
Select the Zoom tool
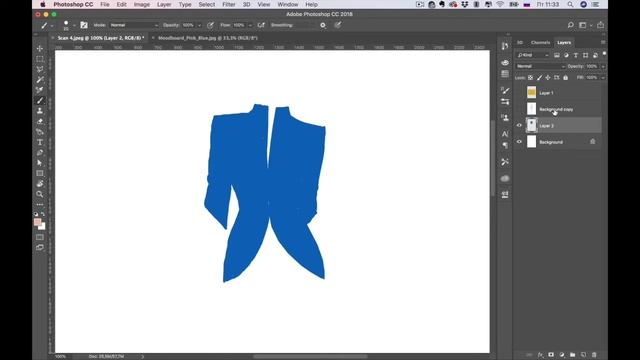click(x=40, y=194)
